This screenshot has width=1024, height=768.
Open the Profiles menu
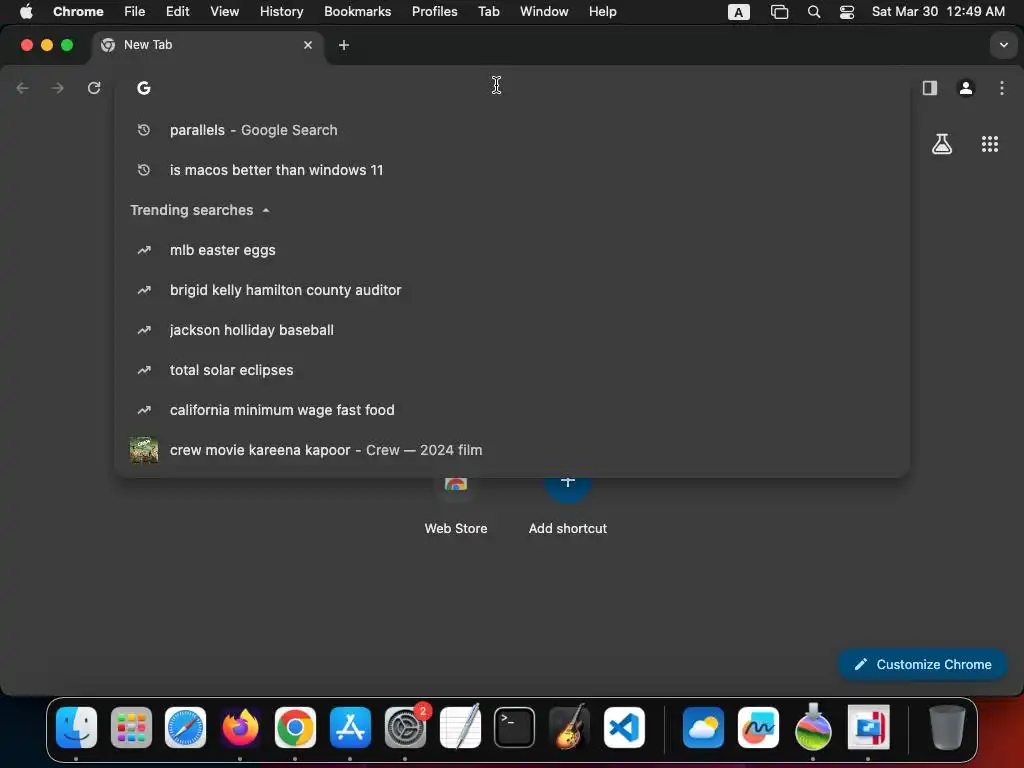[x=434, y=11]
